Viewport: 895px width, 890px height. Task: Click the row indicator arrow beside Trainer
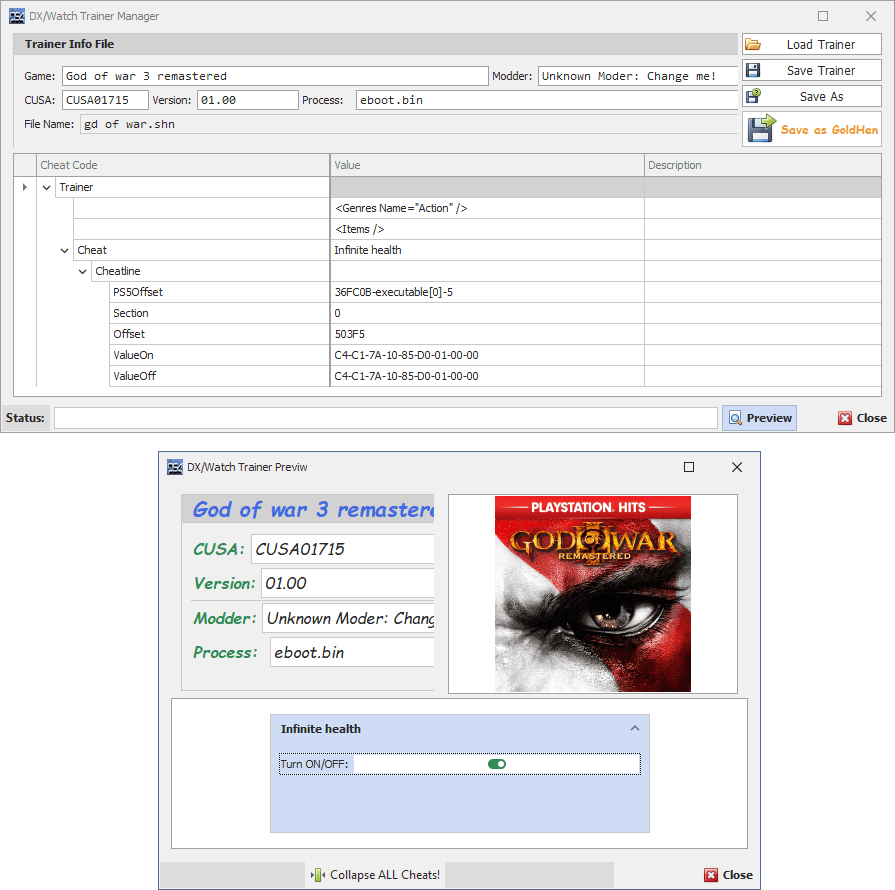[25, 187]
